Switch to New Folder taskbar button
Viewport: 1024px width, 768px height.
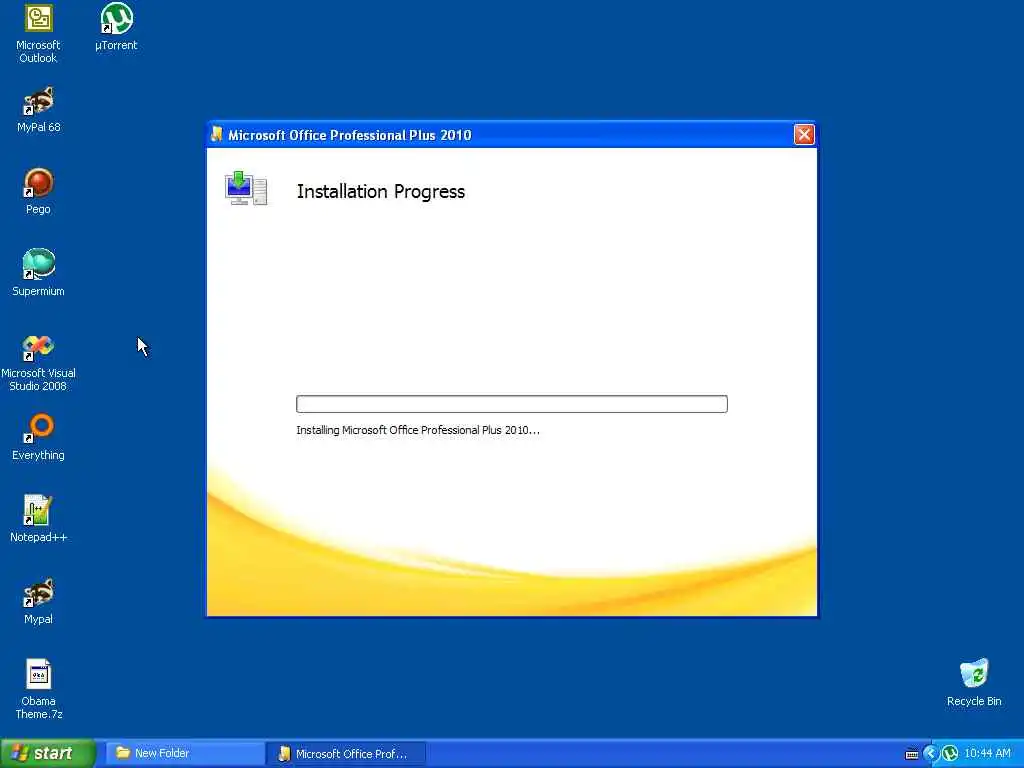pos(185,753)
